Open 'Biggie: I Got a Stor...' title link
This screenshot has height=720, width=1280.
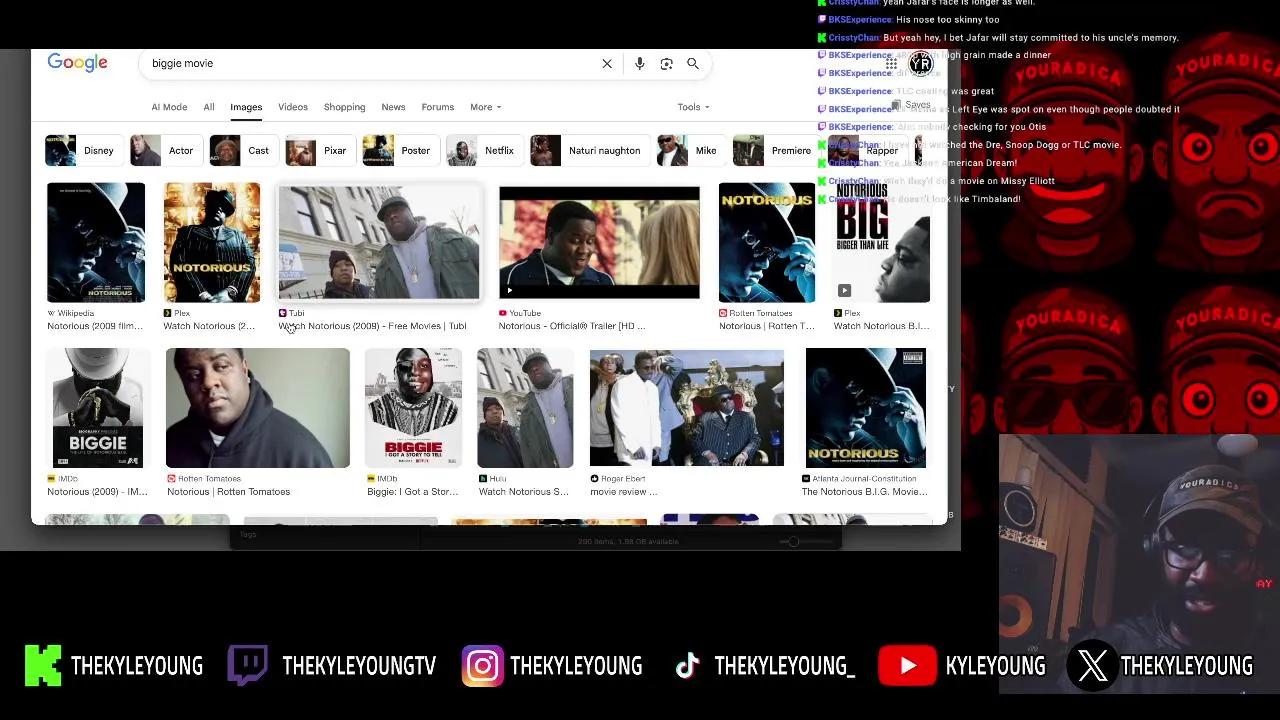[x=412, y=492]
